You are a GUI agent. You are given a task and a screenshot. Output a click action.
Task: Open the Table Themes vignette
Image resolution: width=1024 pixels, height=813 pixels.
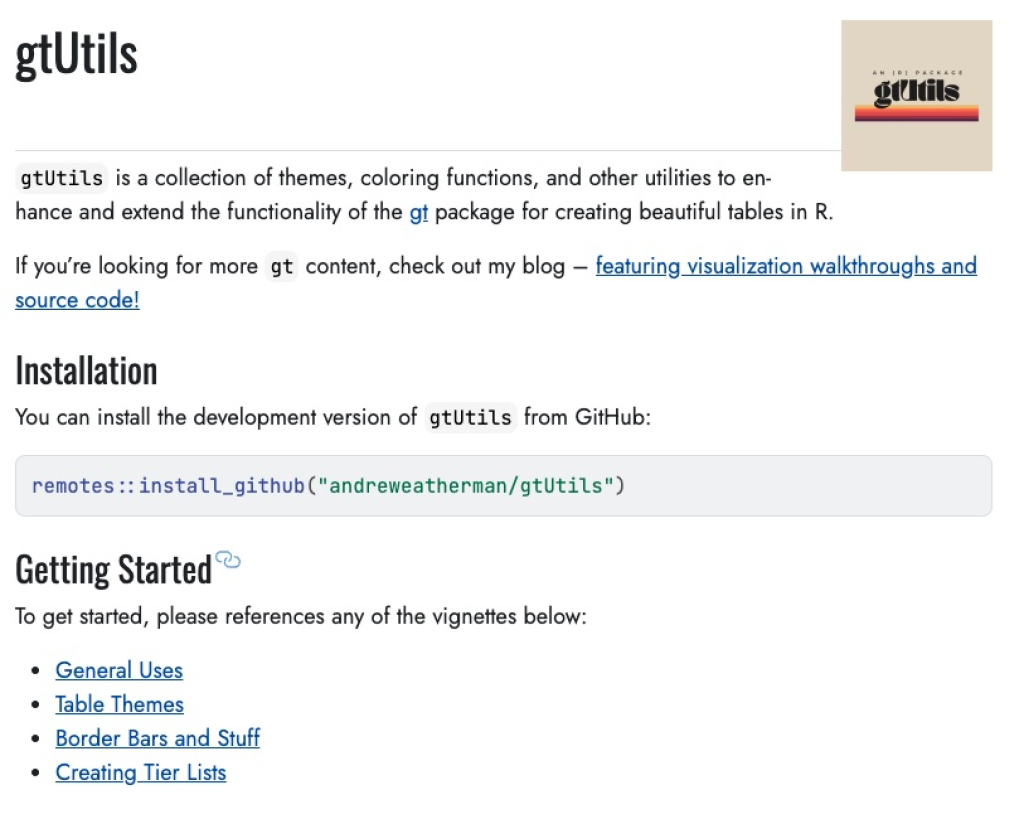120,704
